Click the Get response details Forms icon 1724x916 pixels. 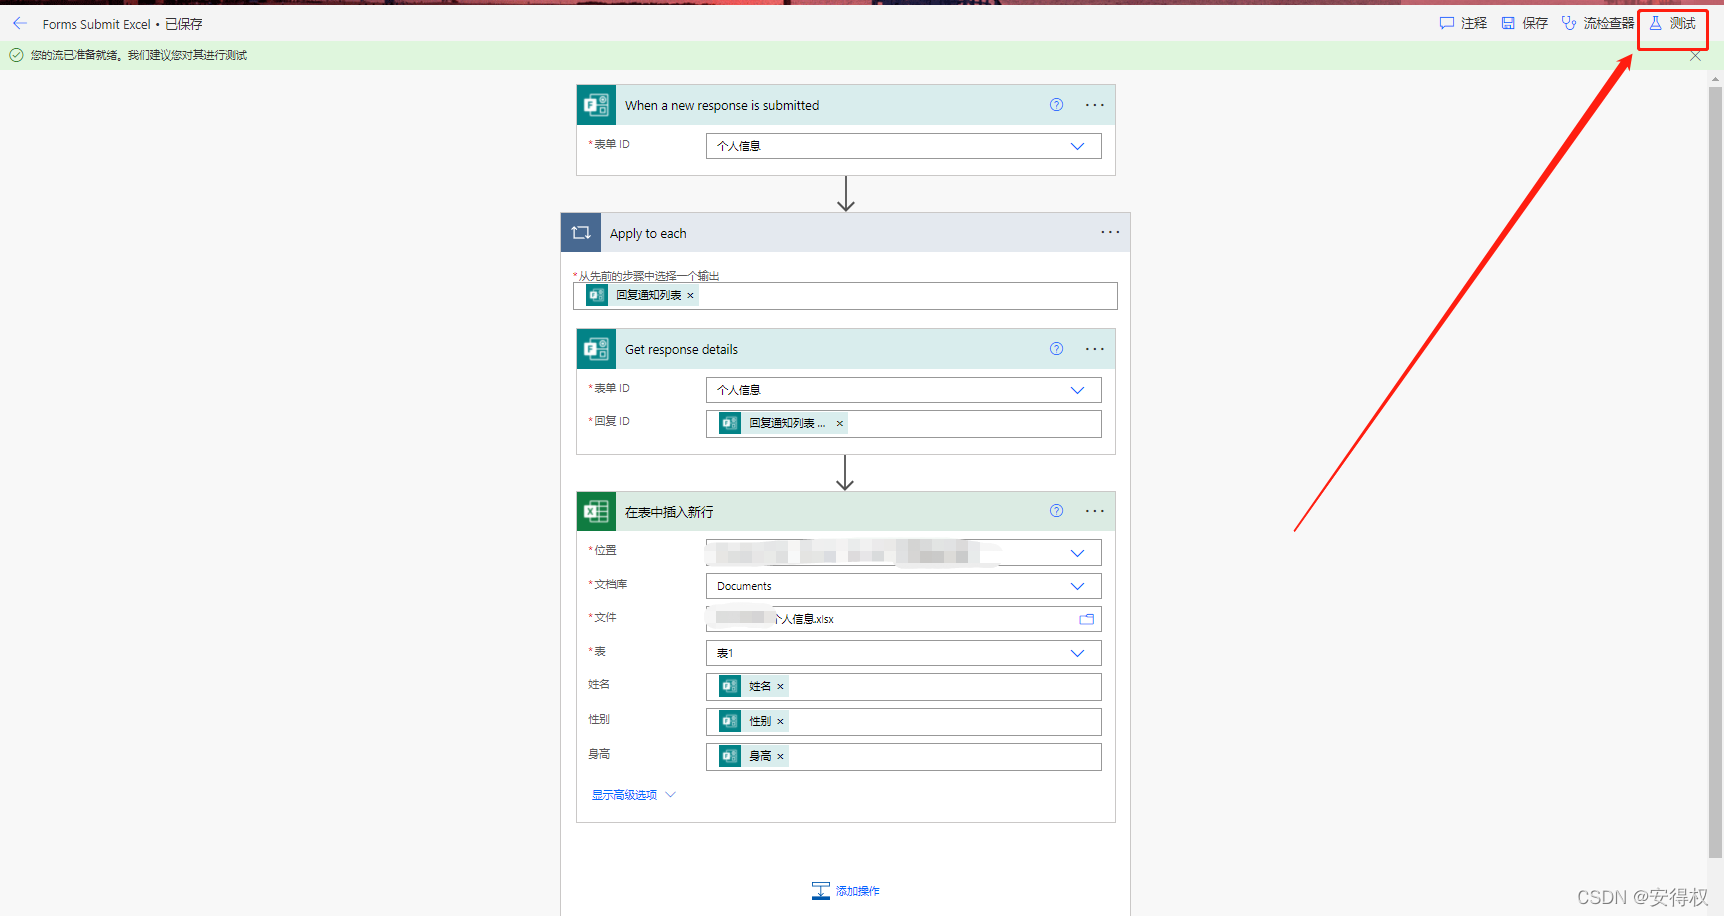[596, 349]
